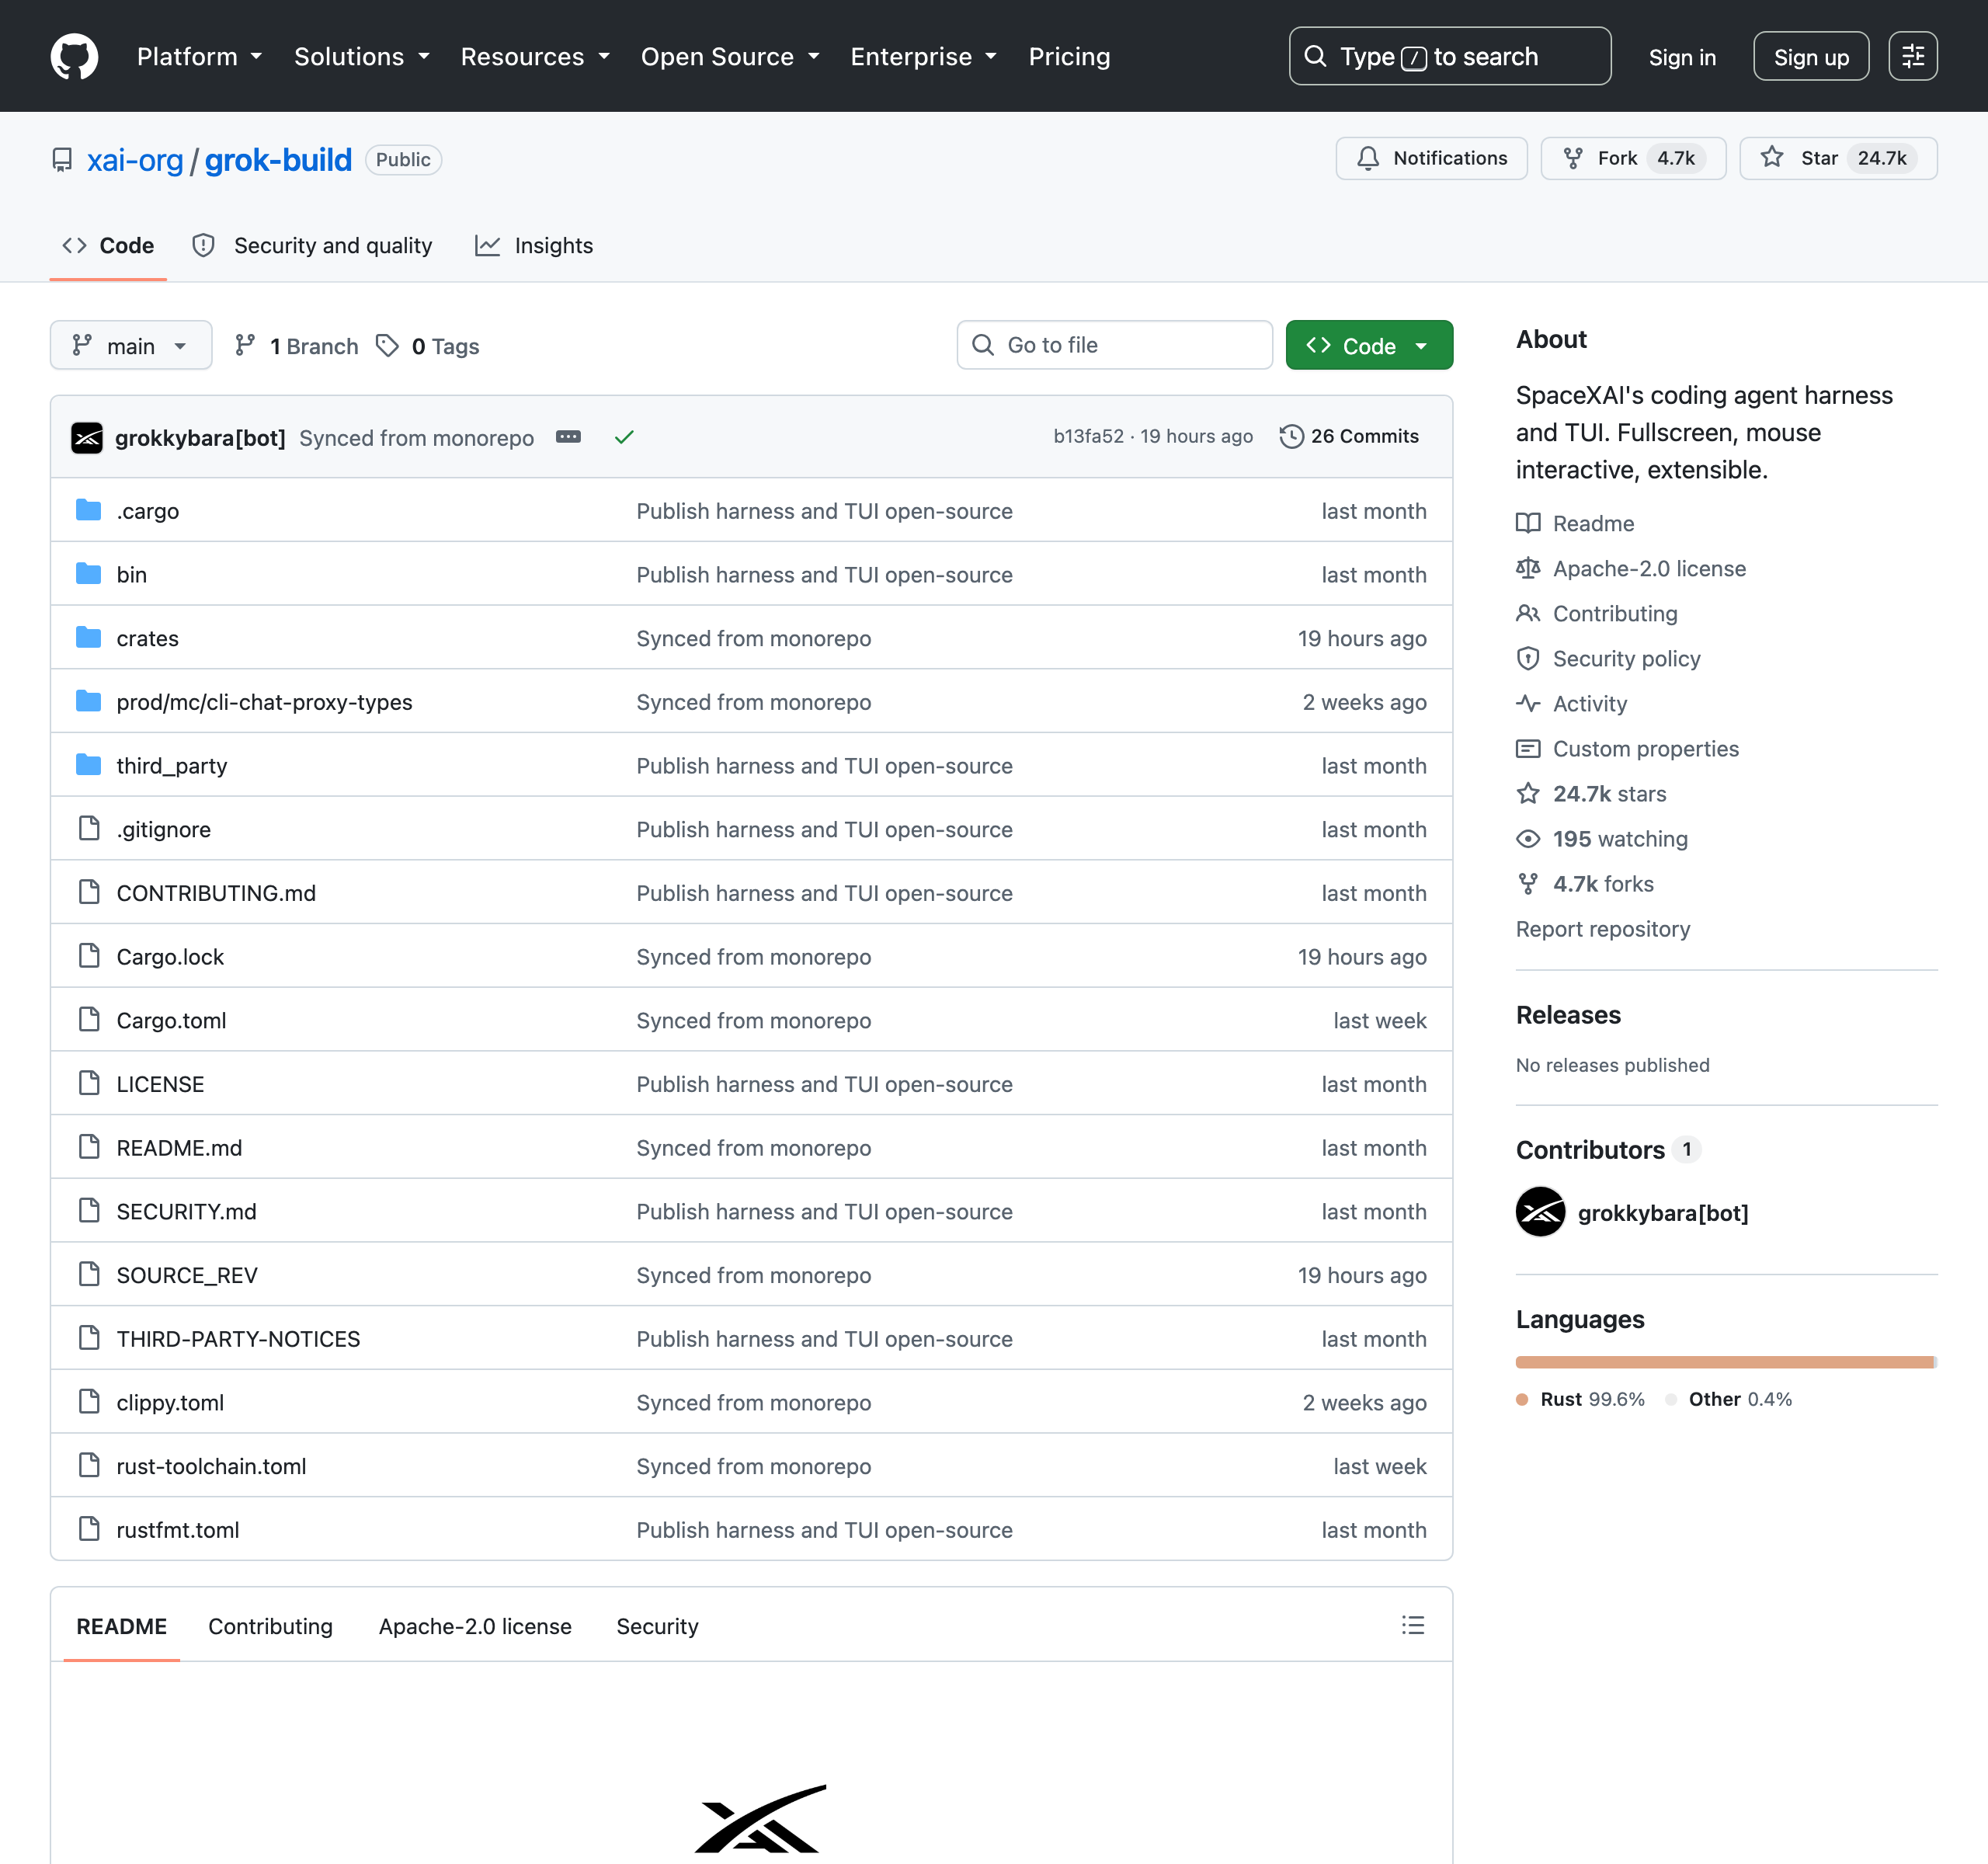
Task: Open the 1 Branch link
Action: (296, 346)
